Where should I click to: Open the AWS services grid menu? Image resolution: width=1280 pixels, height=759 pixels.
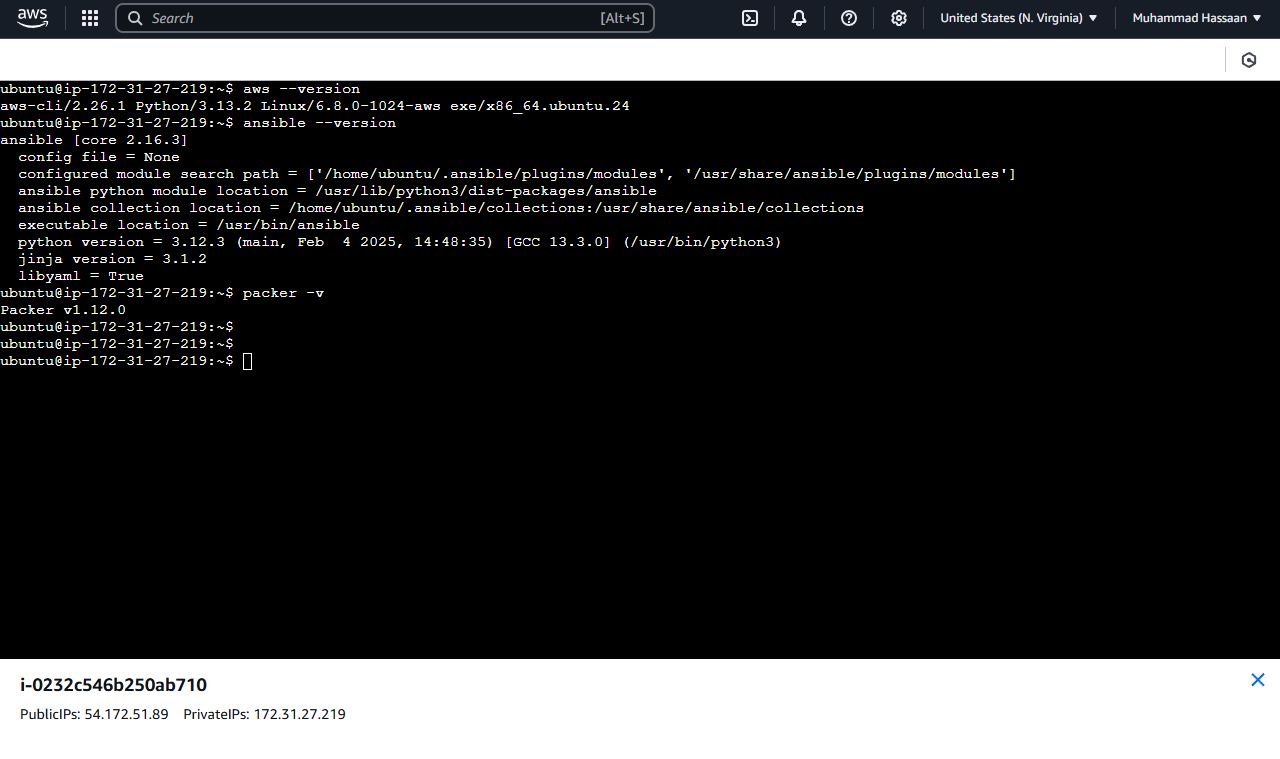pos(90,18)
